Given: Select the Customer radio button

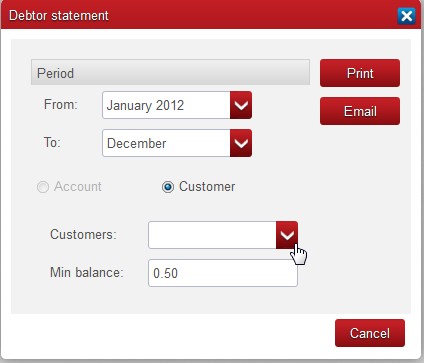Looking at the screenshot, I should point(168,187).
